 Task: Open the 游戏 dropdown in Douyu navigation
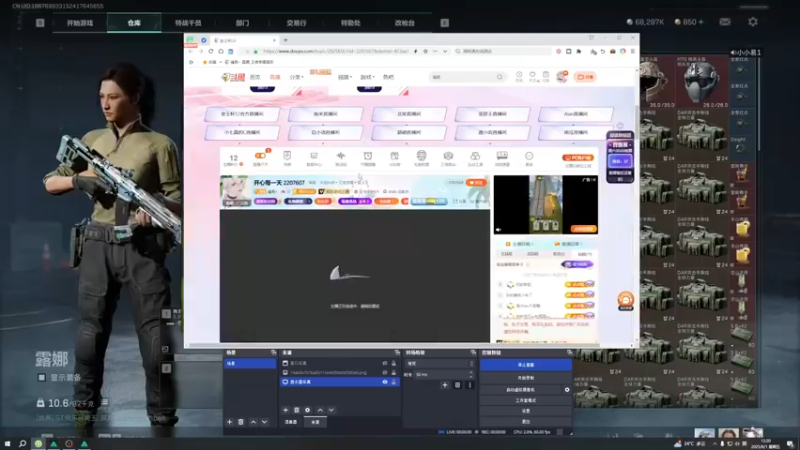[x=367, y=77]
